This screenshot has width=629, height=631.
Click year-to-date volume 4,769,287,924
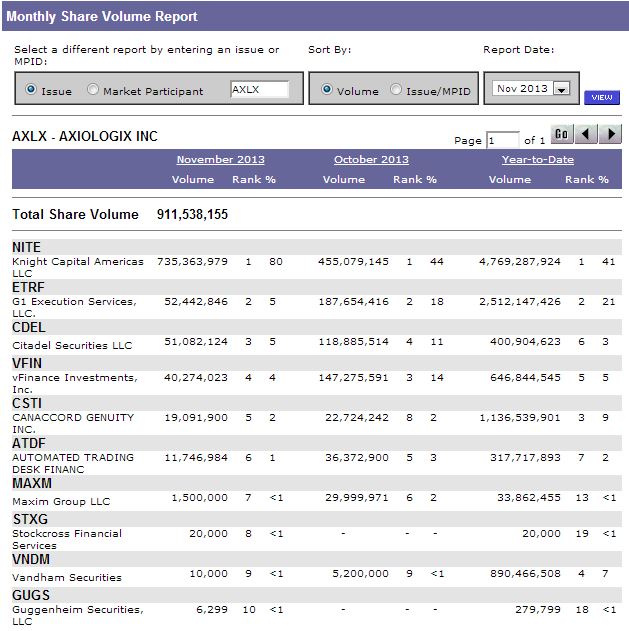[x=520, y=262]
